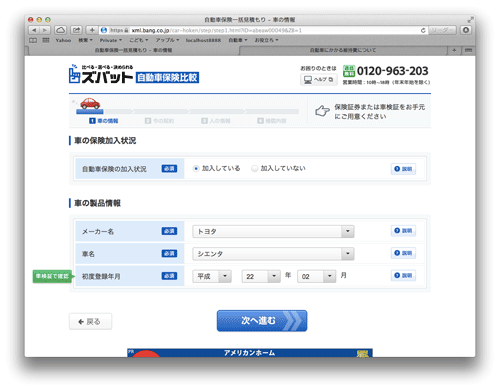The image size is (500, 391).
Task: Click the Reader button in address bar
Action: [x=442, y=30]
